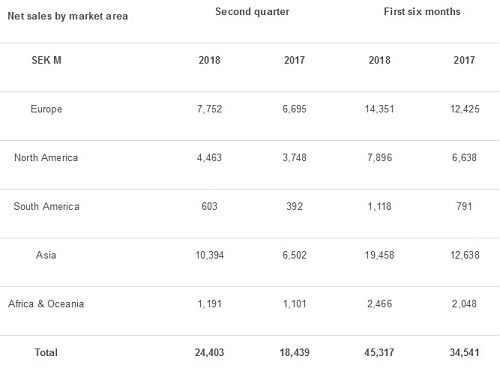Click the 'SEK M' label cell

[46, 60]
